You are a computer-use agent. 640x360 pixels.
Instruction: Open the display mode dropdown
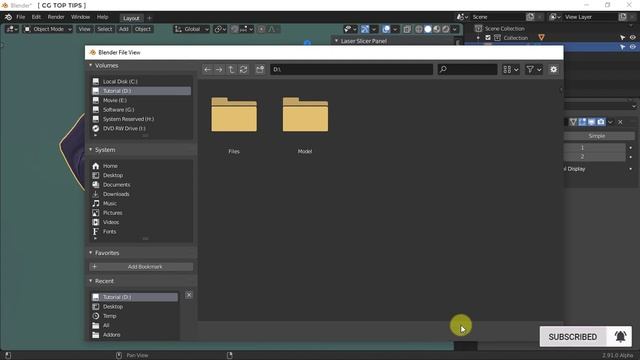tap(511, 70)
